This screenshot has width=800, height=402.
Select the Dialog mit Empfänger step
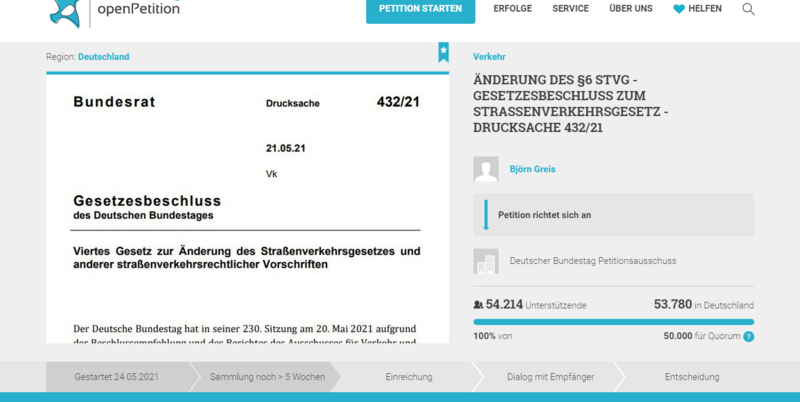pos(551,377)
